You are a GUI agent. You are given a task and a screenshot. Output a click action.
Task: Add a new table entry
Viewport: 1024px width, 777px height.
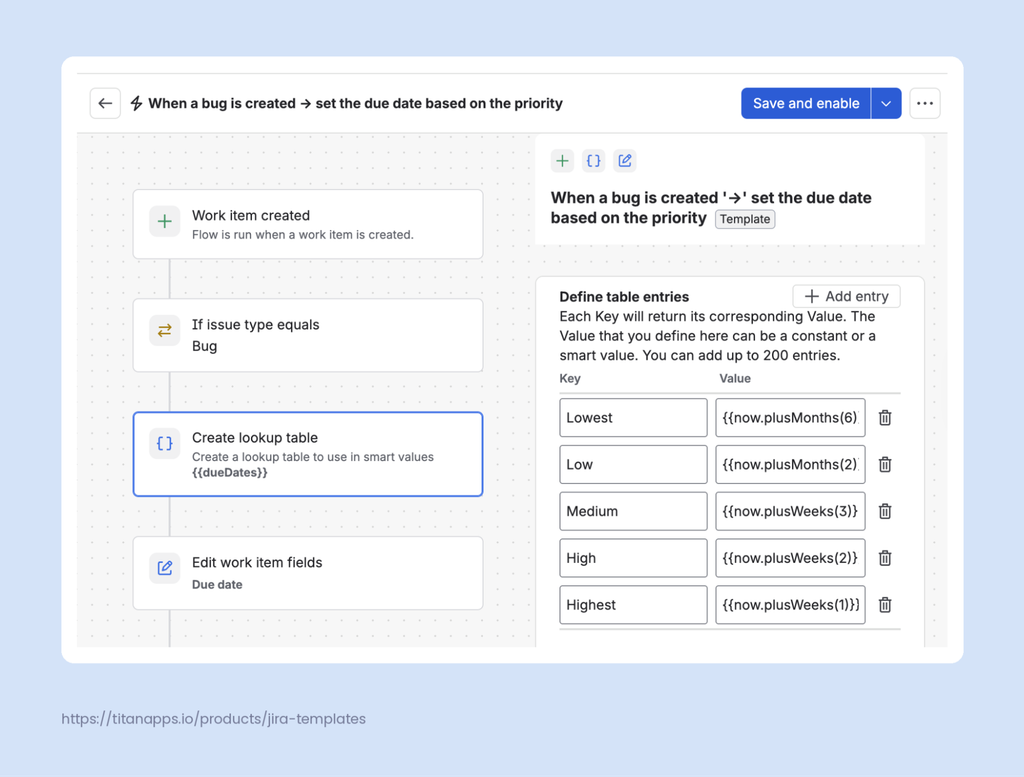(846, 296)
